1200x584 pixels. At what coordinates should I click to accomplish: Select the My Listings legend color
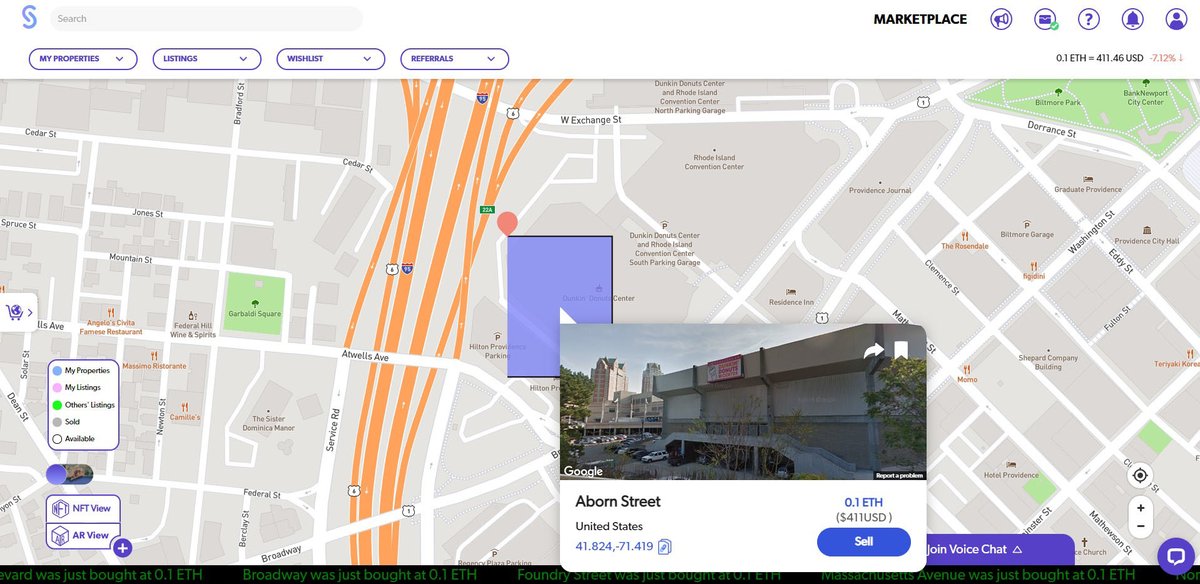[57, 388]
